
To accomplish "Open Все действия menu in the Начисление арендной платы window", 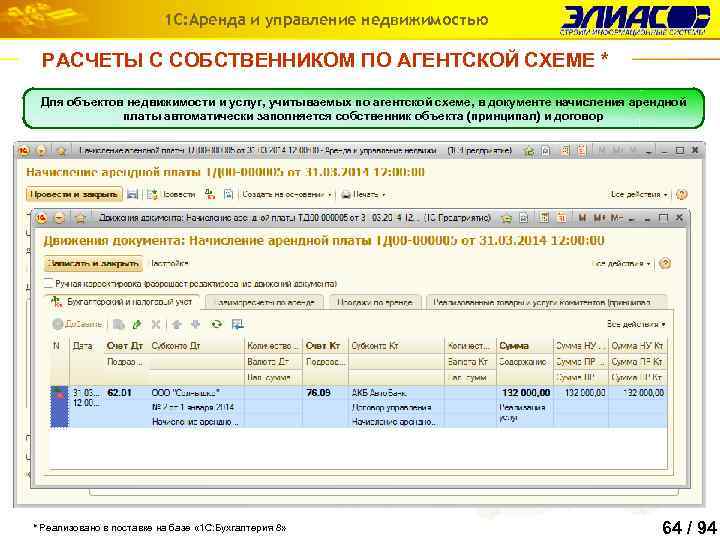I will [639, 195].
